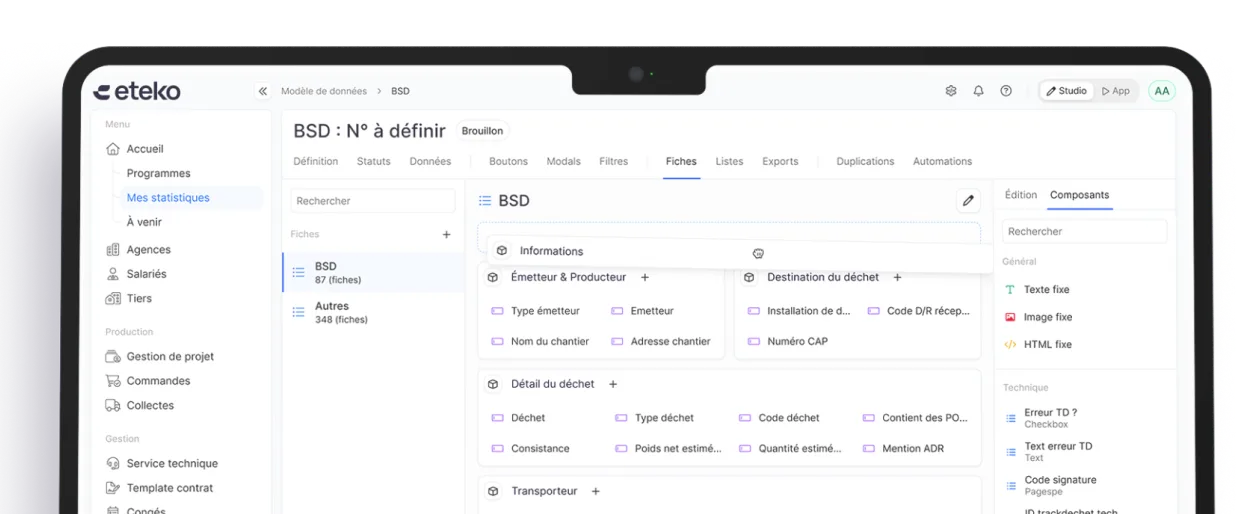Click the Salariés person icon
1252x514 pixels.
tap(113, 274)
